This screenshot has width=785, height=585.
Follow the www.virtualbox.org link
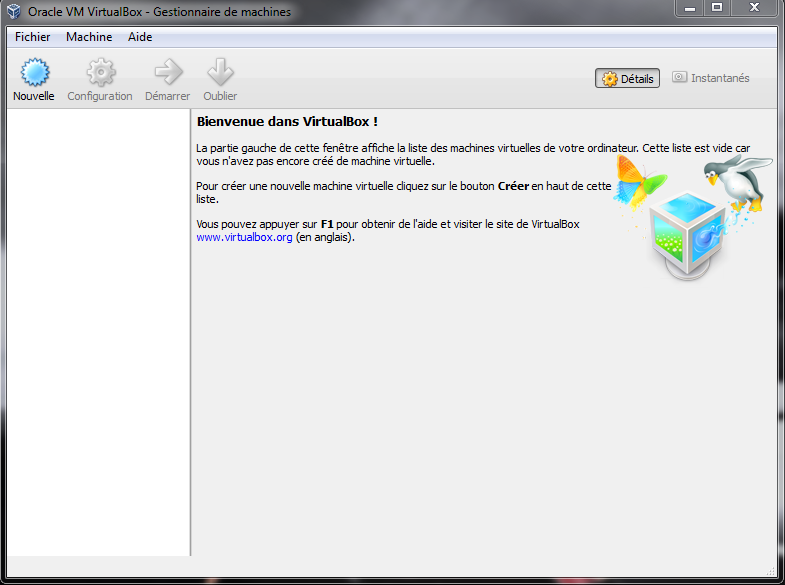coord(244,237)
